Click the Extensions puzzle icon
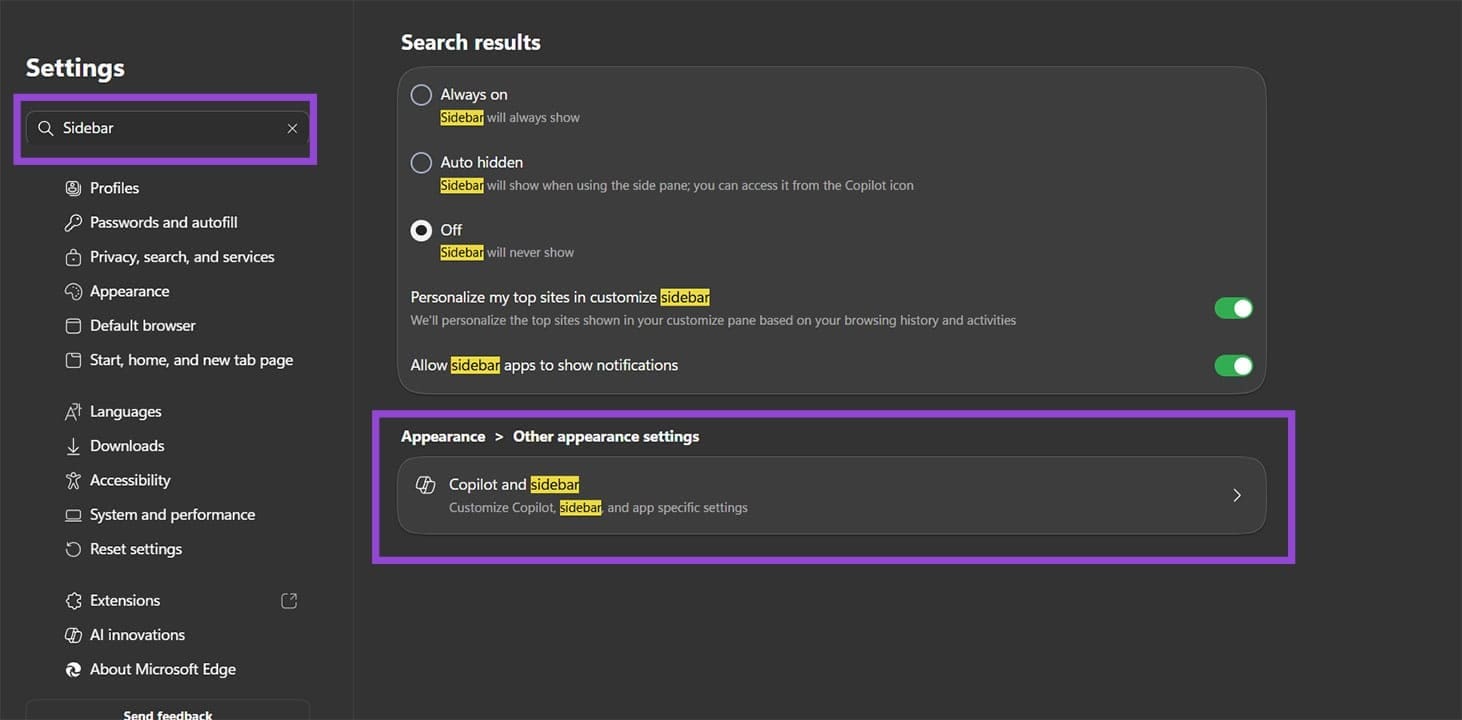The width and height of the screenshot is (1462, 720). tap(73, 601)
